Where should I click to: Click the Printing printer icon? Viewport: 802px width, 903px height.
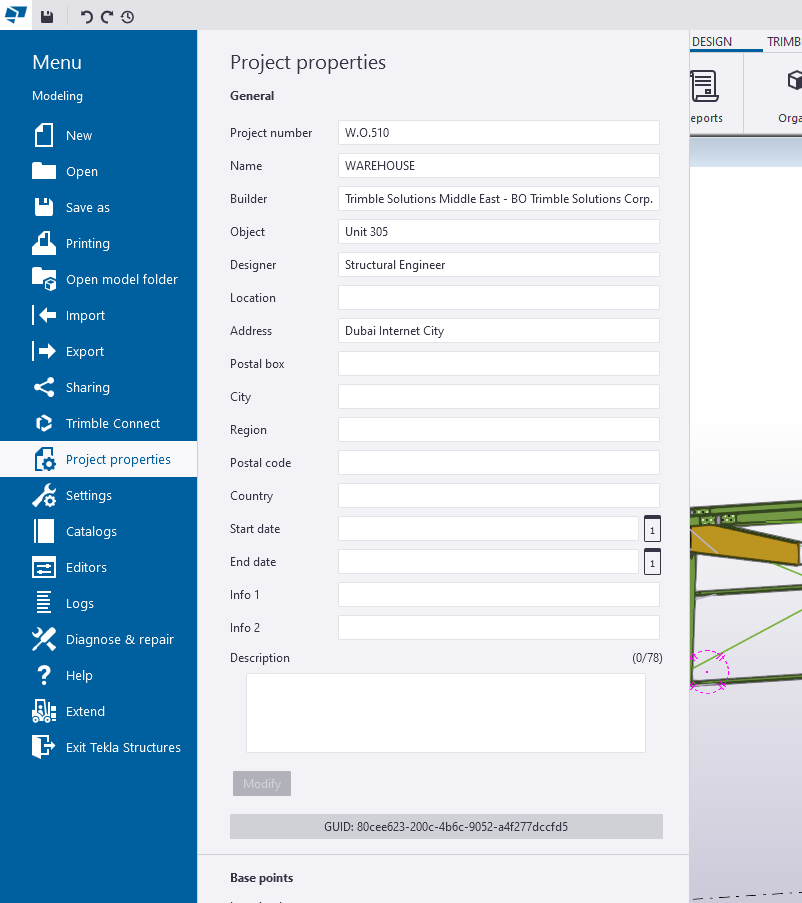point(44,243)
